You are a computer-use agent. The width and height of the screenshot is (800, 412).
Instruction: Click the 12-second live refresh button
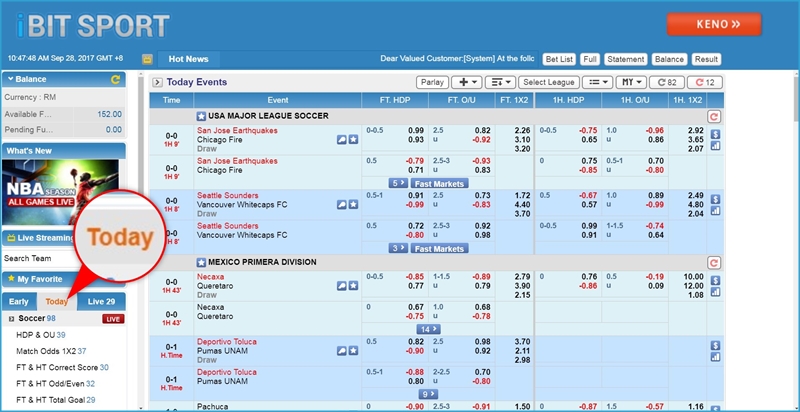(x=705, y=82)
